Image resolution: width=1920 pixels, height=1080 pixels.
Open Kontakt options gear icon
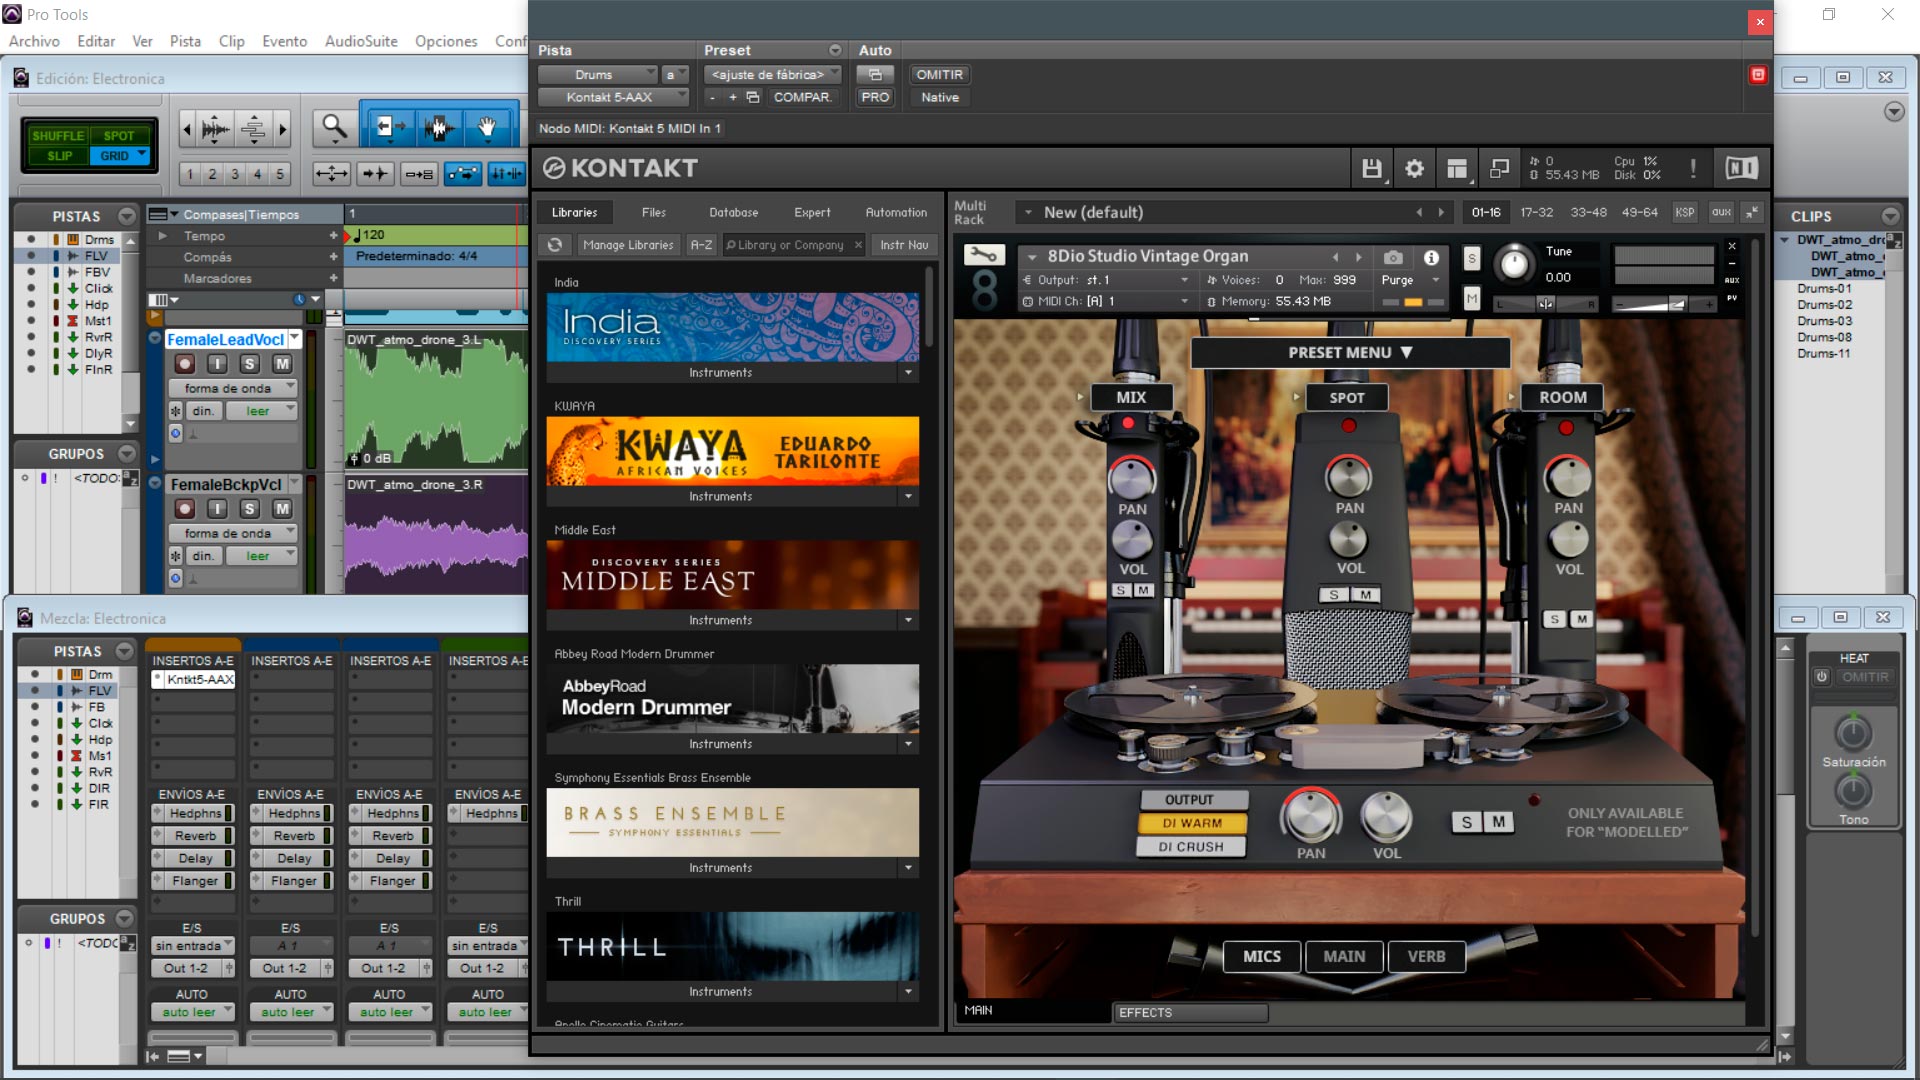[x=1414, y=169]
